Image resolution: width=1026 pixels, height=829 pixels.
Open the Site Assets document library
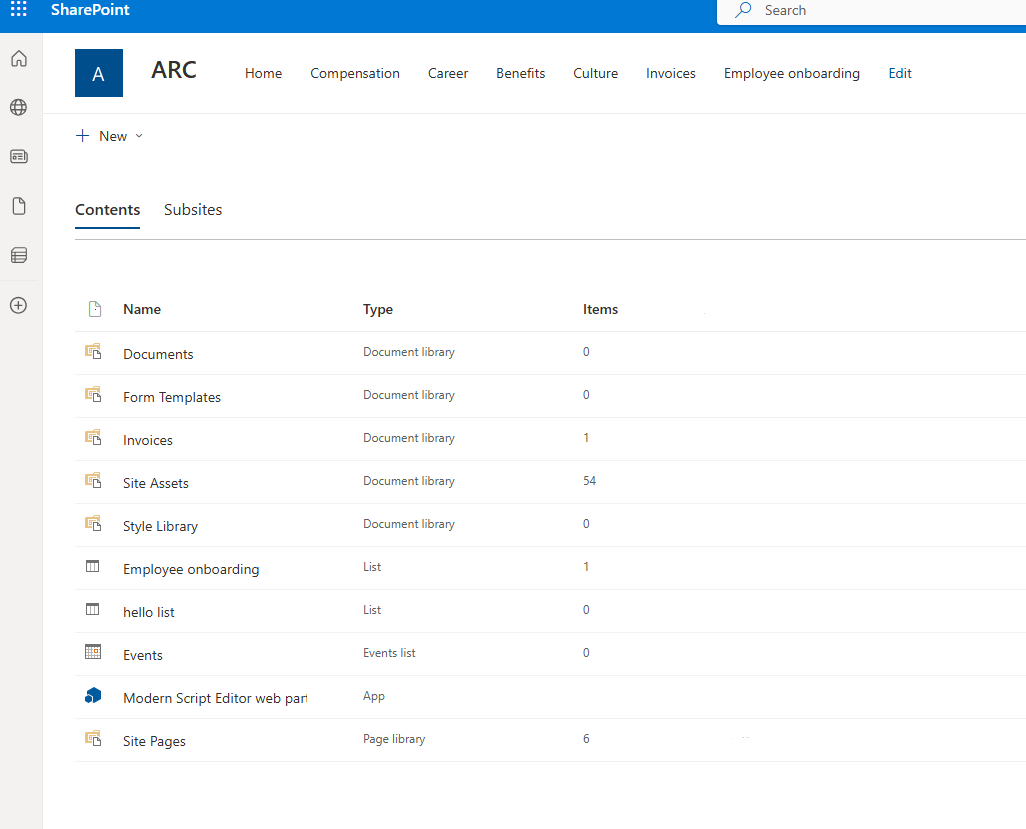(x=155, y=483)
